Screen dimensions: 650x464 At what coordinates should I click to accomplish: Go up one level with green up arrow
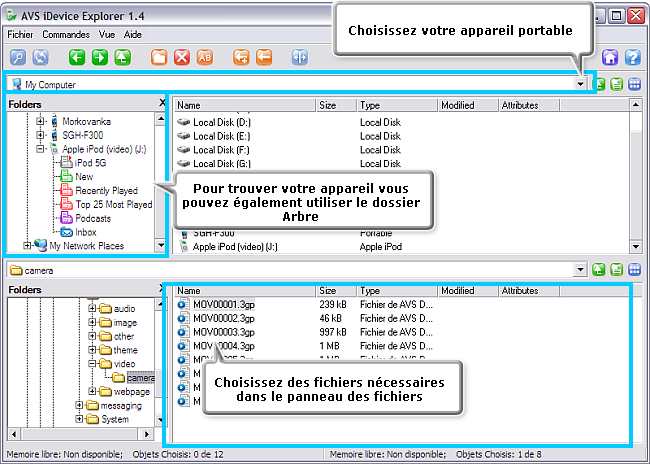pyautogui.click(x=123, y=57)
